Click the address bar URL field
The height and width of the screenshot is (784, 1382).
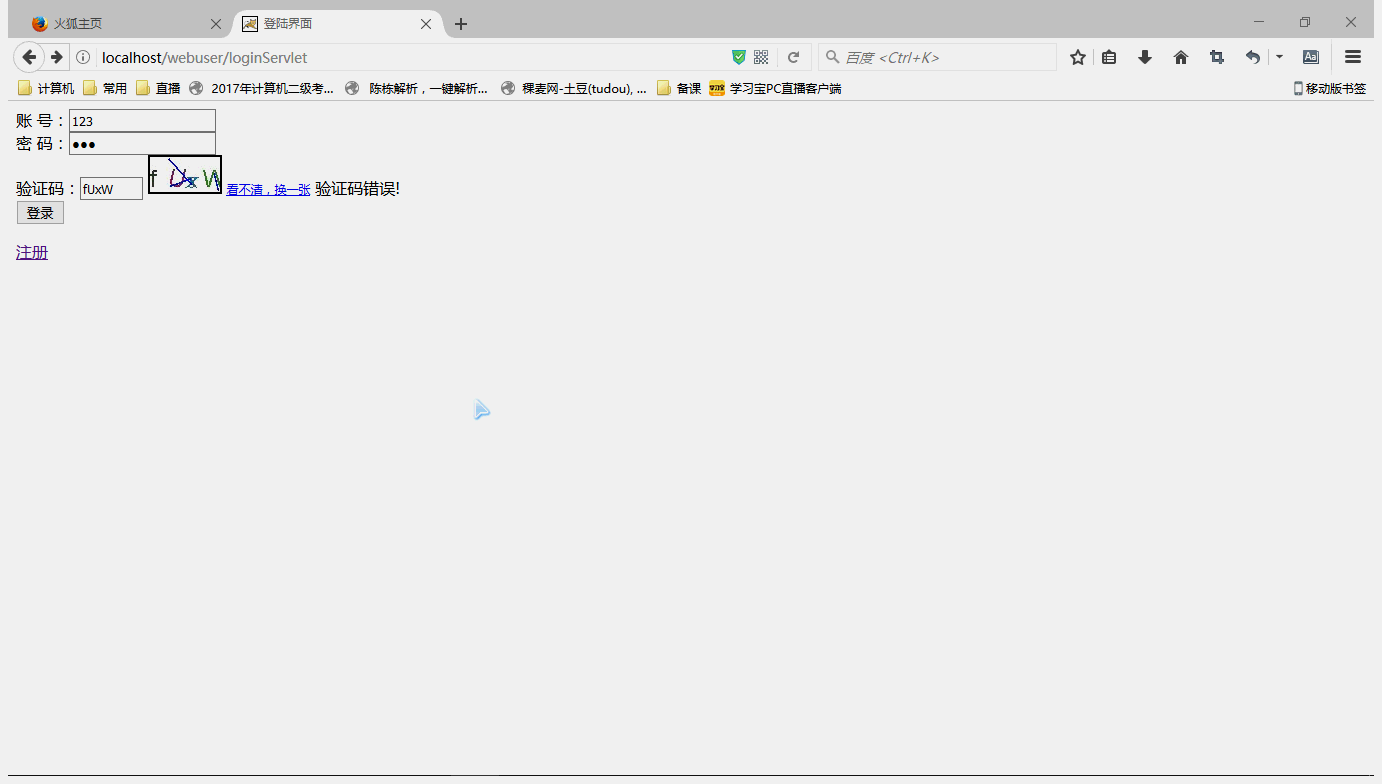point(412,57)
